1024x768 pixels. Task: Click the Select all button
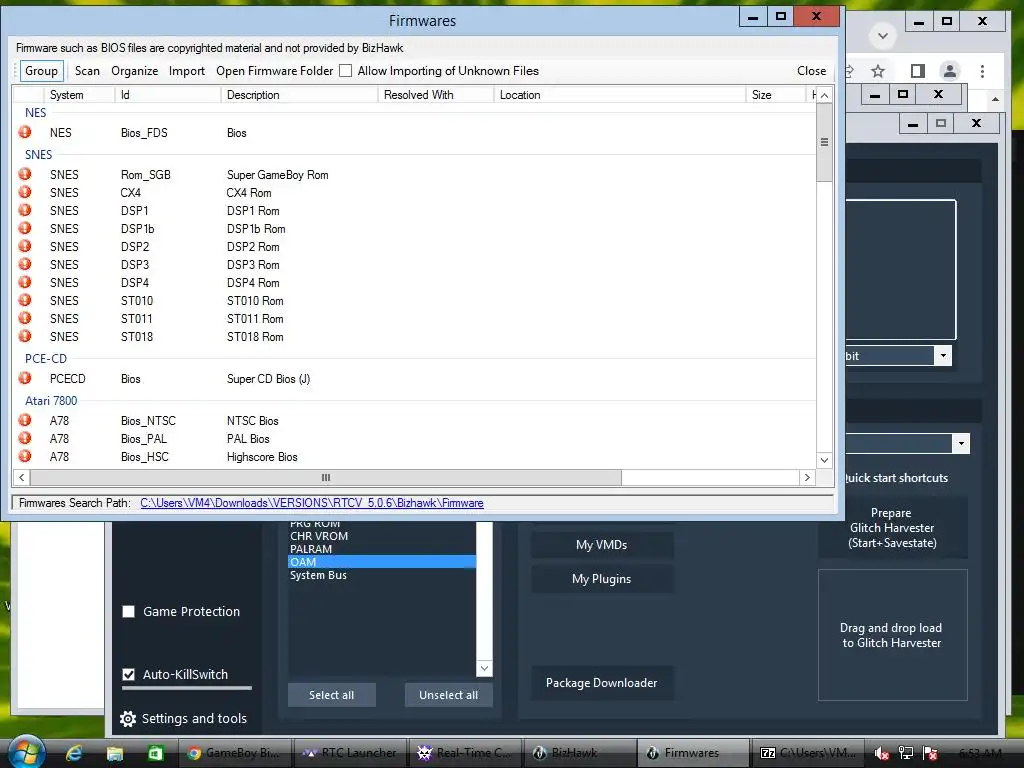[332, 695]
